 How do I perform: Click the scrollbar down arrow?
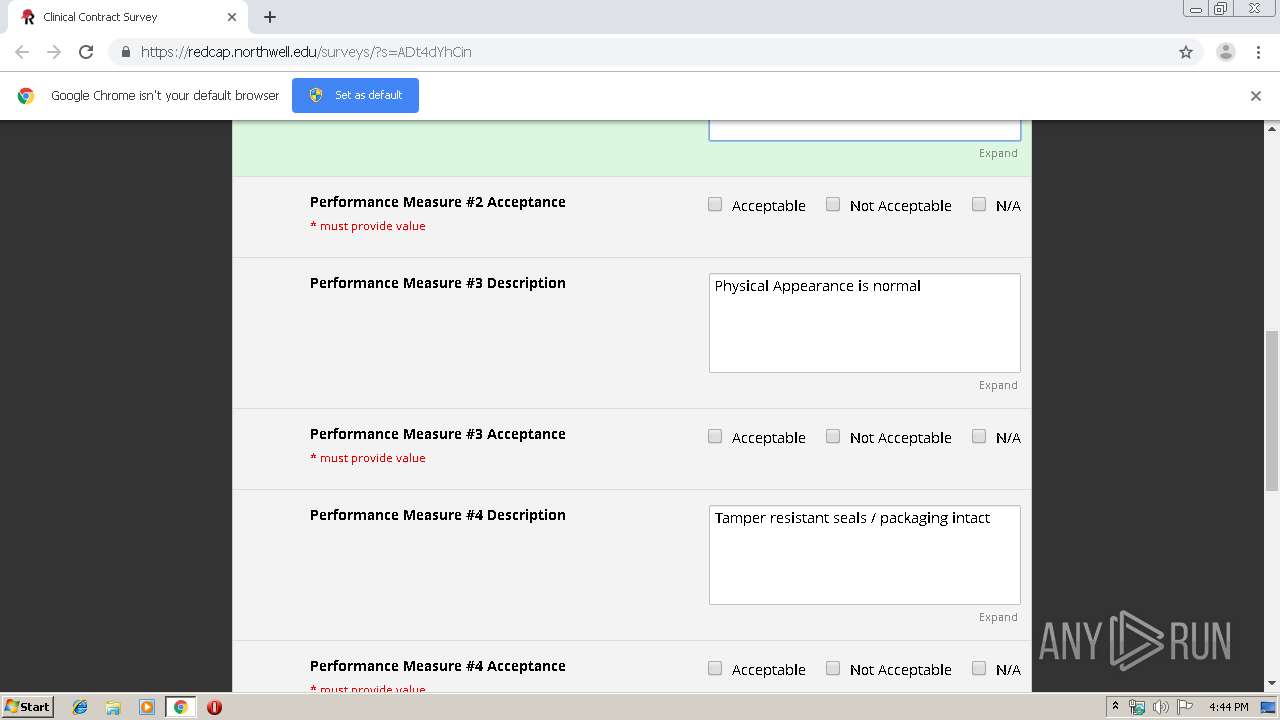(1272, 684)
